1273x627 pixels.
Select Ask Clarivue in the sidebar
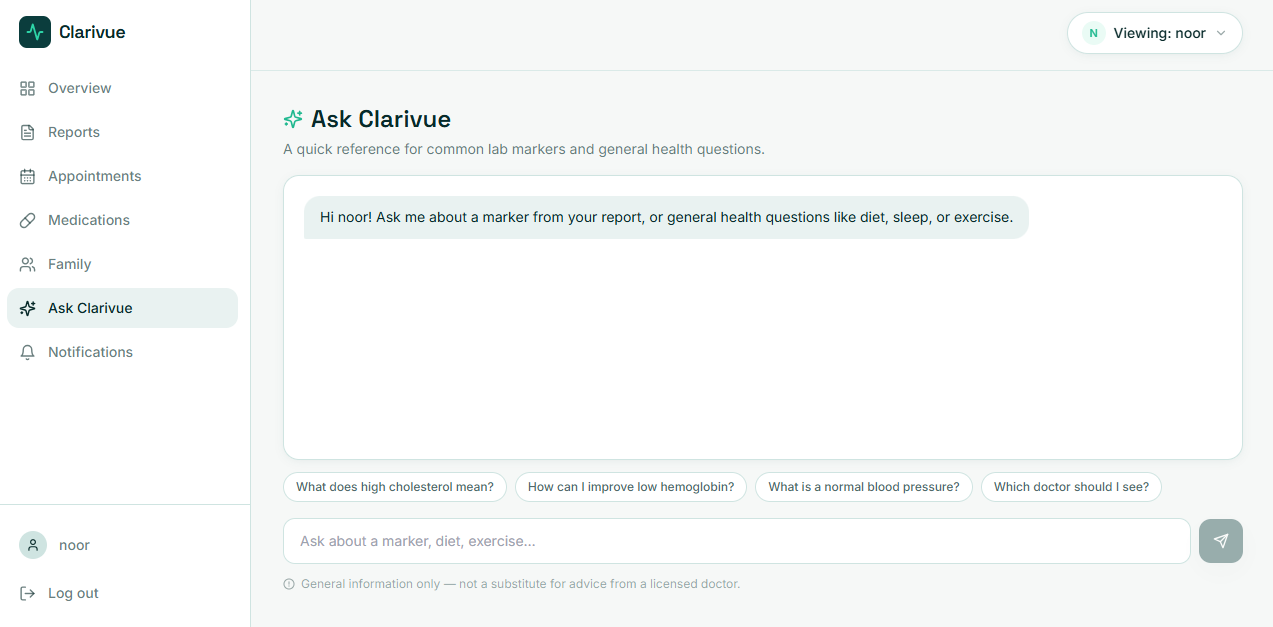pos(122,308)
